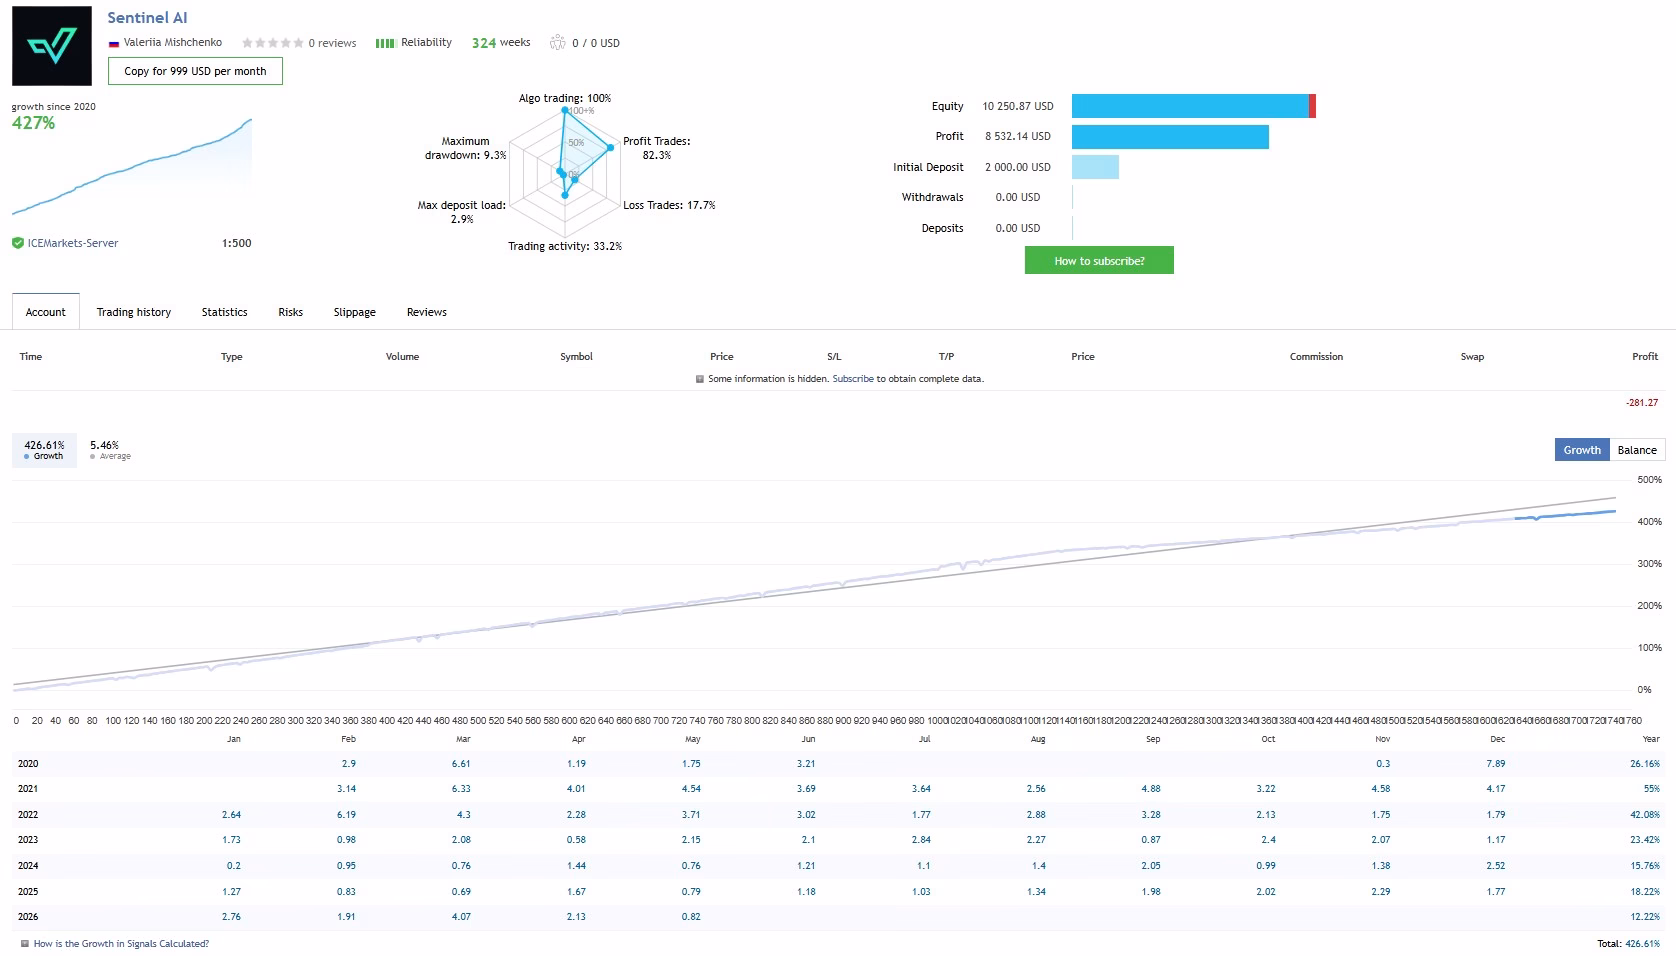
Task: Click the Subscribe link for complete data
Action: (x=853, y=379)
